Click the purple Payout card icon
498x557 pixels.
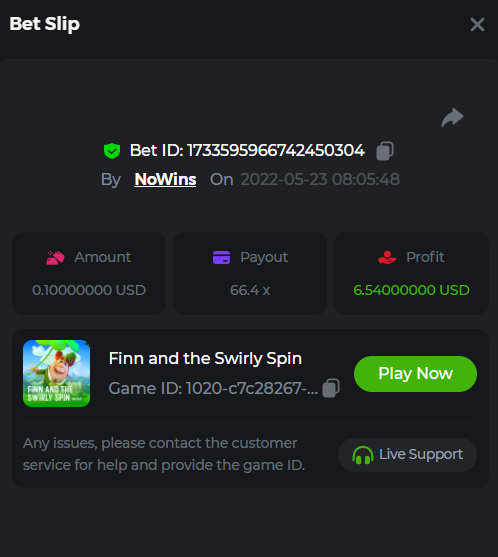tap(221, 258)
